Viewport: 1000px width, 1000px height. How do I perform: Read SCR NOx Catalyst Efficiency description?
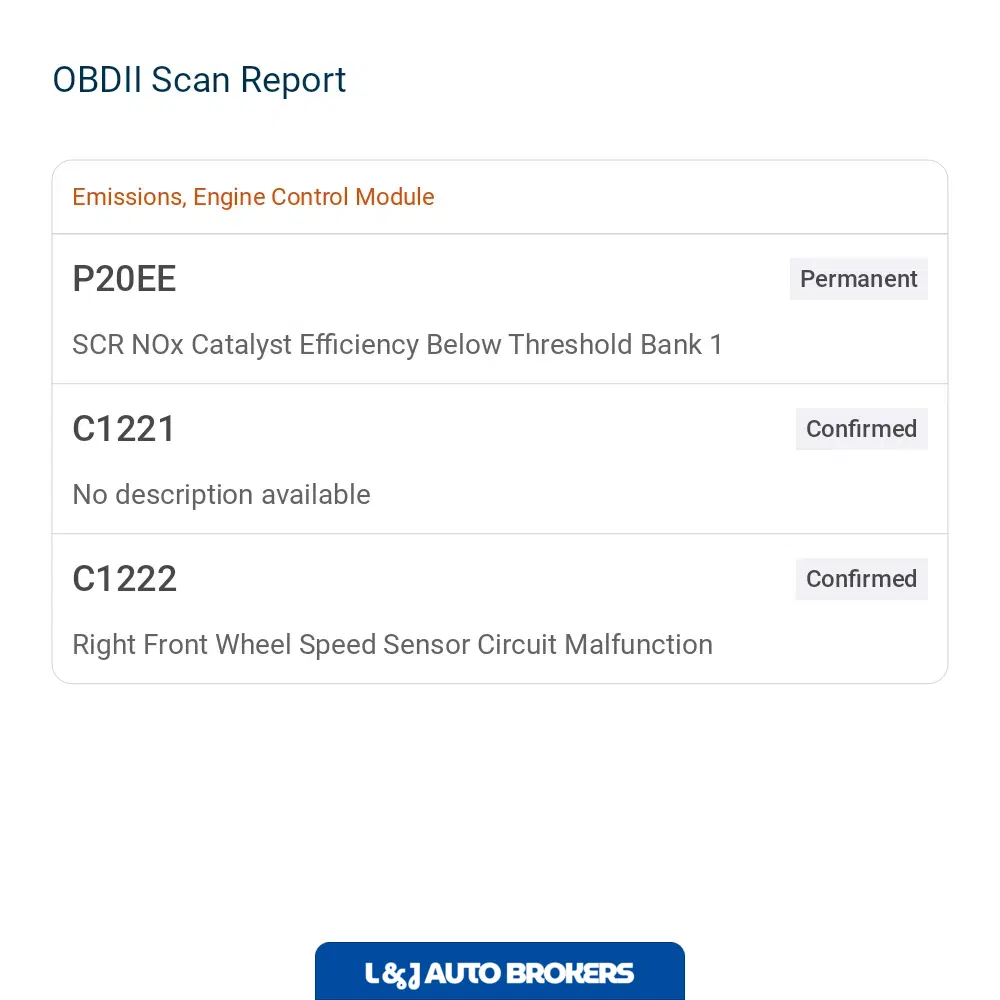[397, 345]
